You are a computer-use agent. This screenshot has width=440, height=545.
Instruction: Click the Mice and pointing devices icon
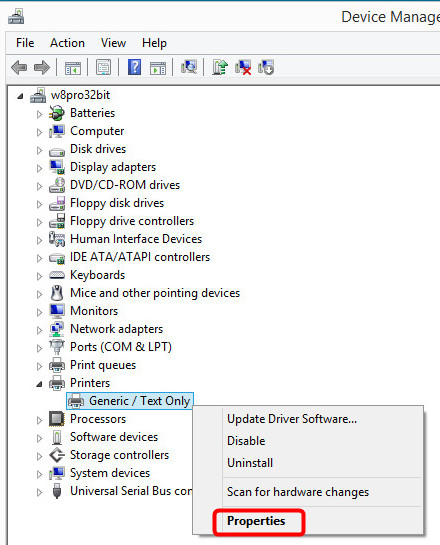coord(57,293)
